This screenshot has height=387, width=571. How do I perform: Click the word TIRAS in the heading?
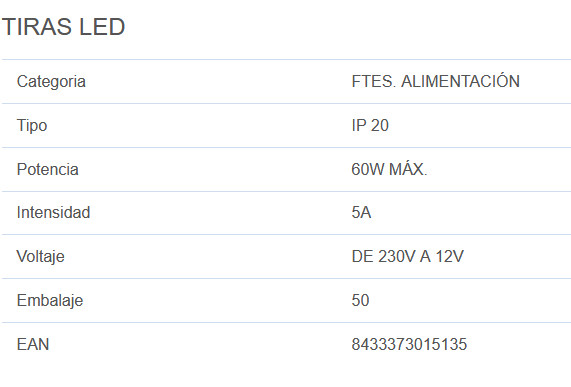(x=37, y=27)
